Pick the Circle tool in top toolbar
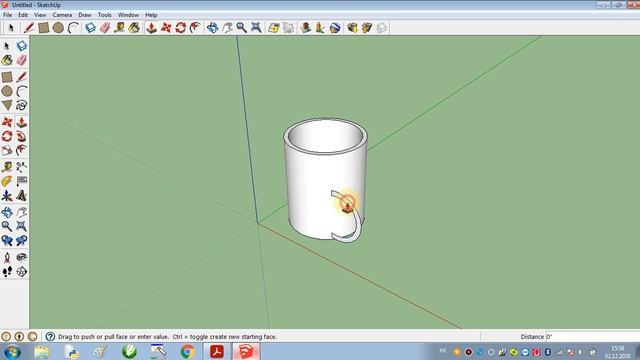This screenshot has width=640, height=360. tap(58, 28)
